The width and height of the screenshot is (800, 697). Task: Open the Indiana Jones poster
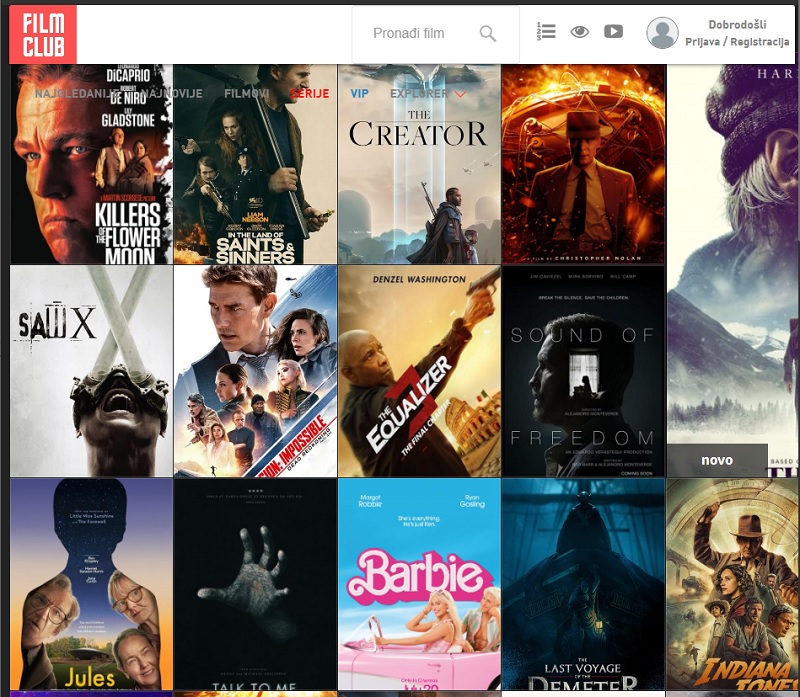pos(733,584)
